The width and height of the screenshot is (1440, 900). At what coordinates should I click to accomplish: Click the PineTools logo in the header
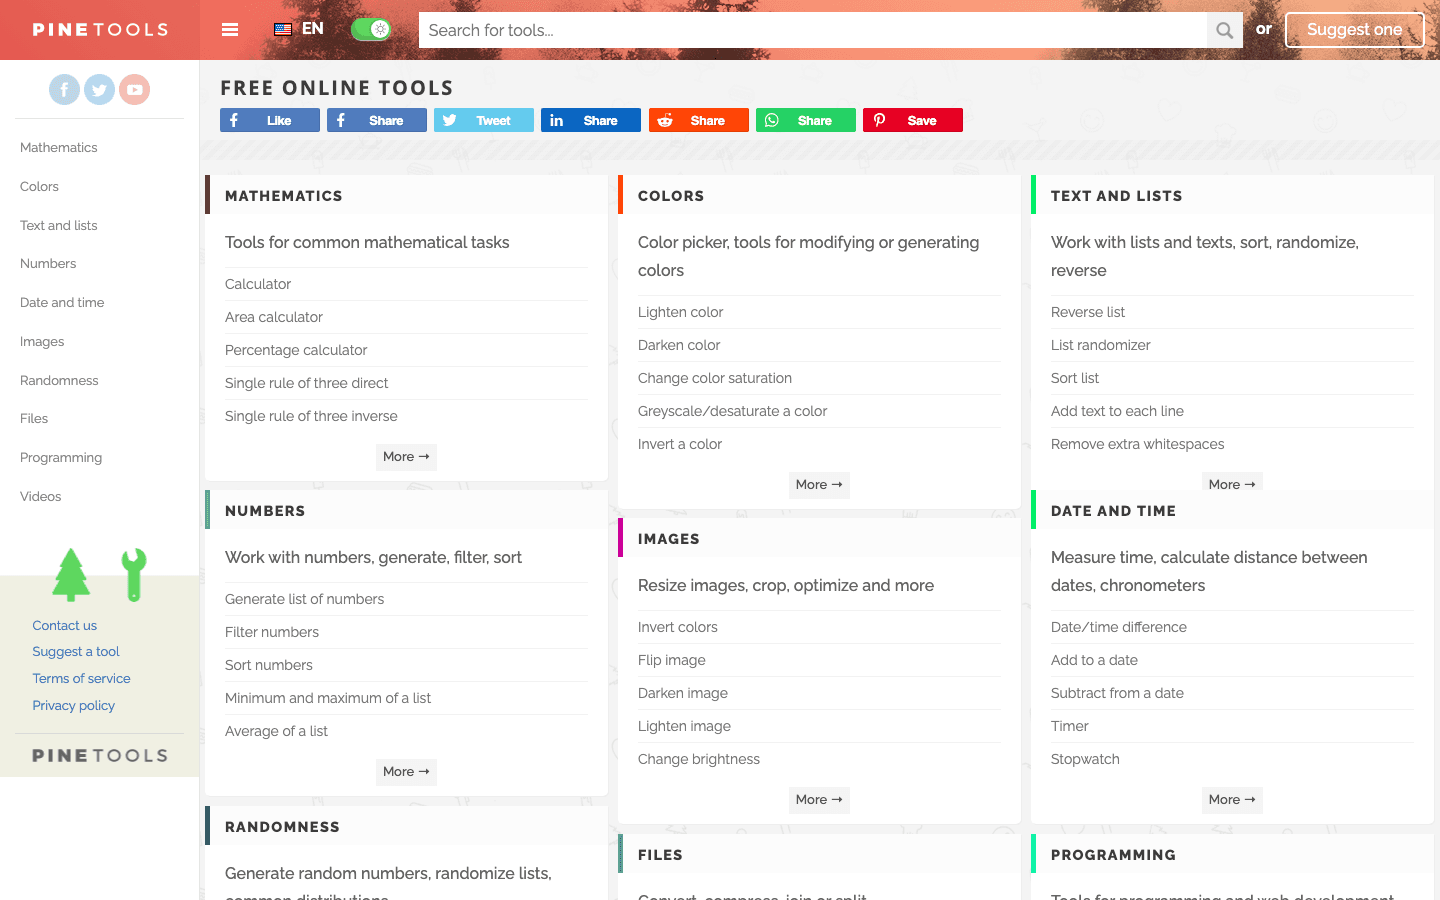tap(99, 29)
